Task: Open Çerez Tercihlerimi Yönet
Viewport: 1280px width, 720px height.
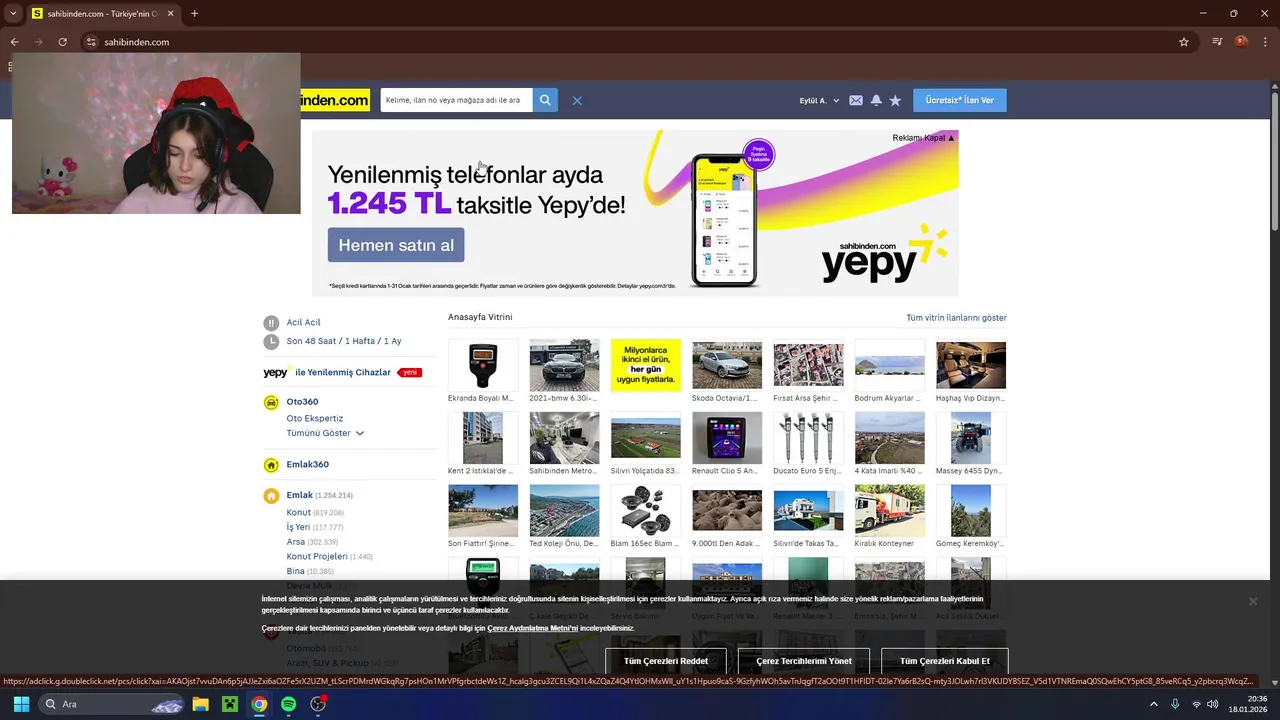Action: [x=804, y=661]
